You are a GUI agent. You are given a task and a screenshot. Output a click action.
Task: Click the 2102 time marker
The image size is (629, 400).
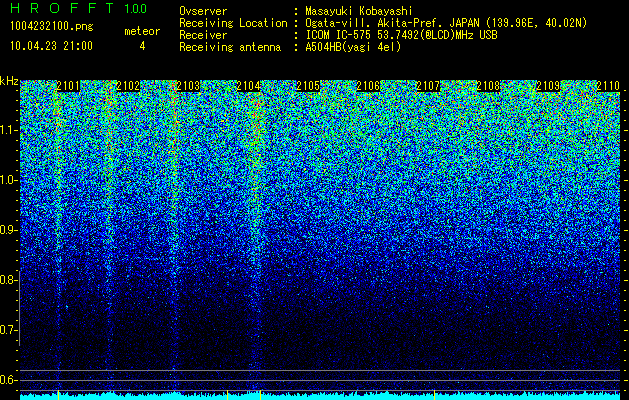pos(128,86)
